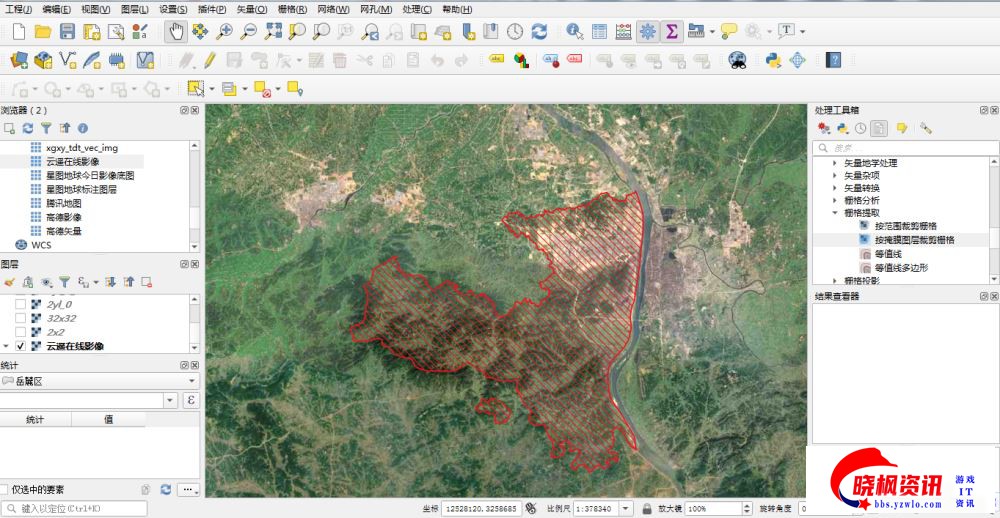Toggle Statistical Summary sigma icon
1000x518 pixels.
pyautogui.click(x=671, y=31)
